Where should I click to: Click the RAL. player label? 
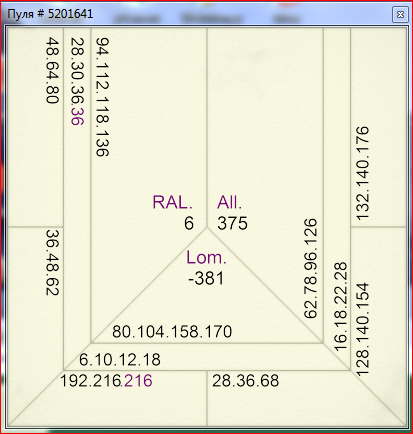173,202
